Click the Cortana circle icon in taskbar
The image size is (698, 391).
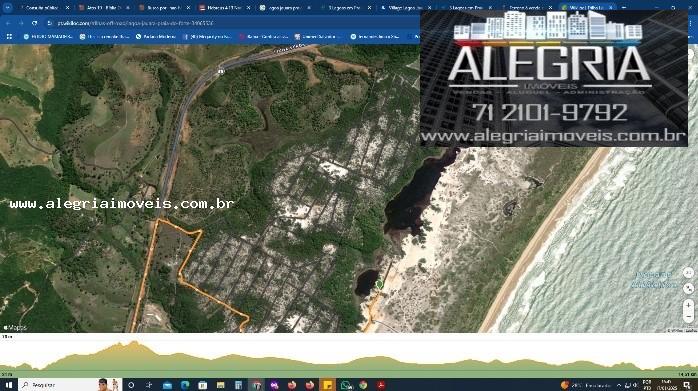click(x=131, y=385)
